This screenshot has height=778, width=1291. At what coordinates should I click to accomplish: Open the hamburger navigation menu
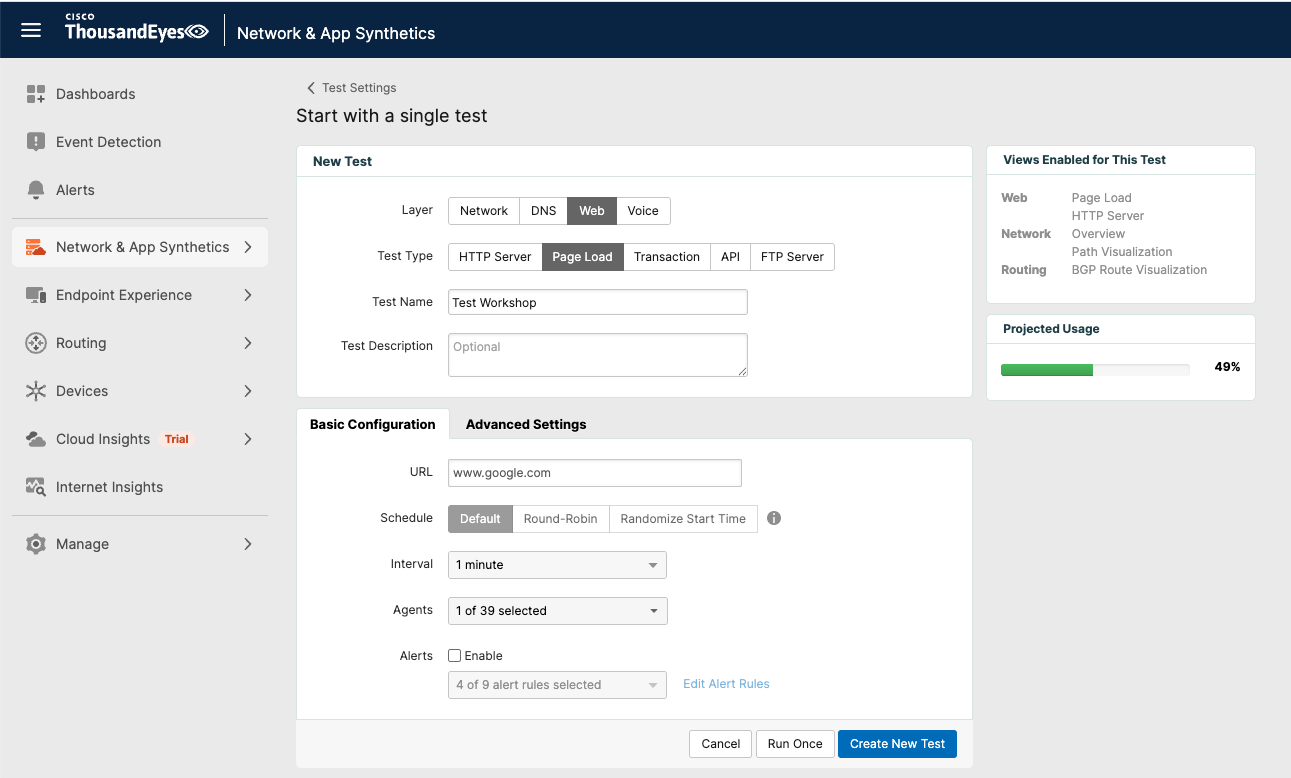click(x=31, y=30)
